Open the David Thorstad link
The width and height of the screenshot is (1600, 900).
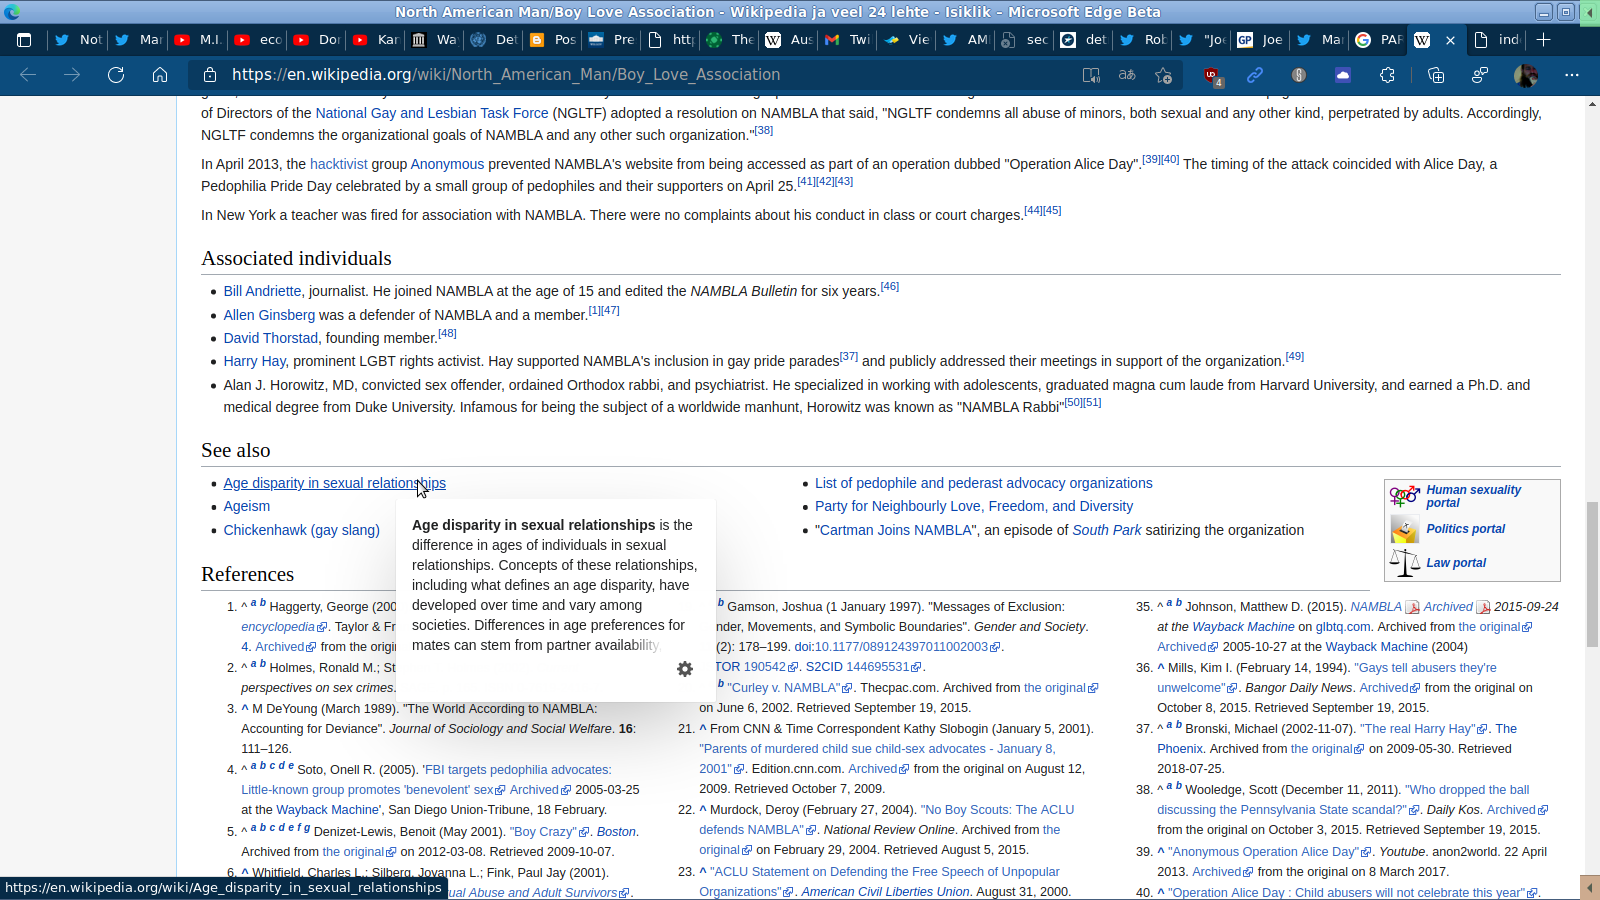tap(271, 338)
